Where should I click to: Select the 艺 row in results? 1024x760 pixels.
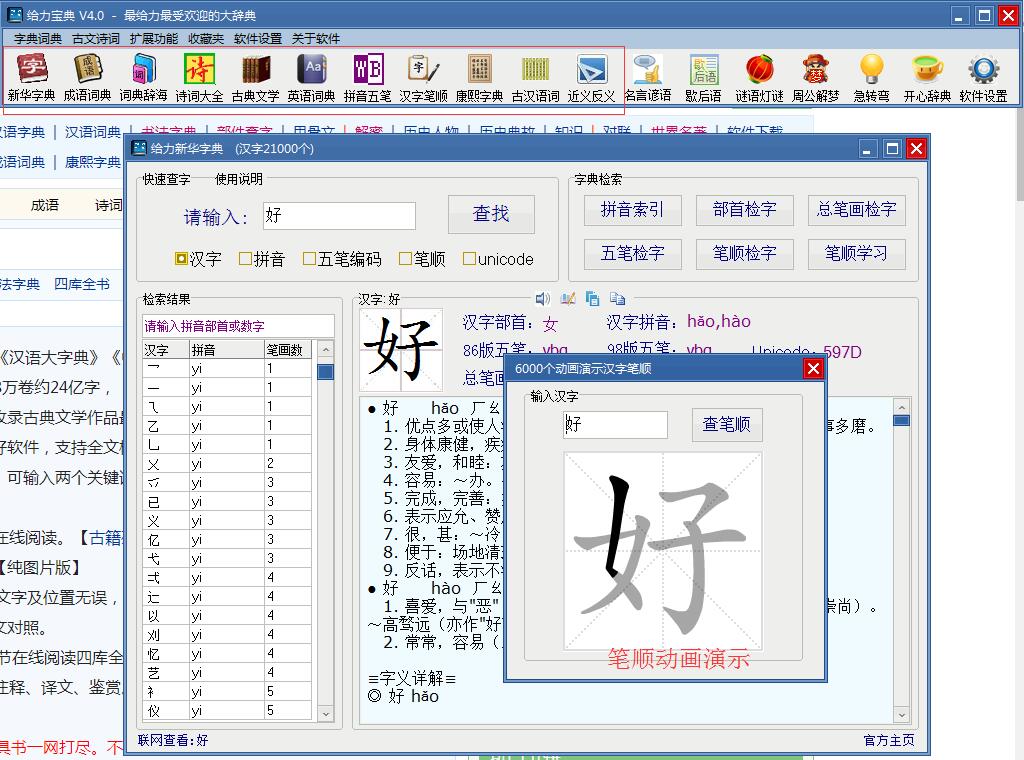(x=227, y=673)
